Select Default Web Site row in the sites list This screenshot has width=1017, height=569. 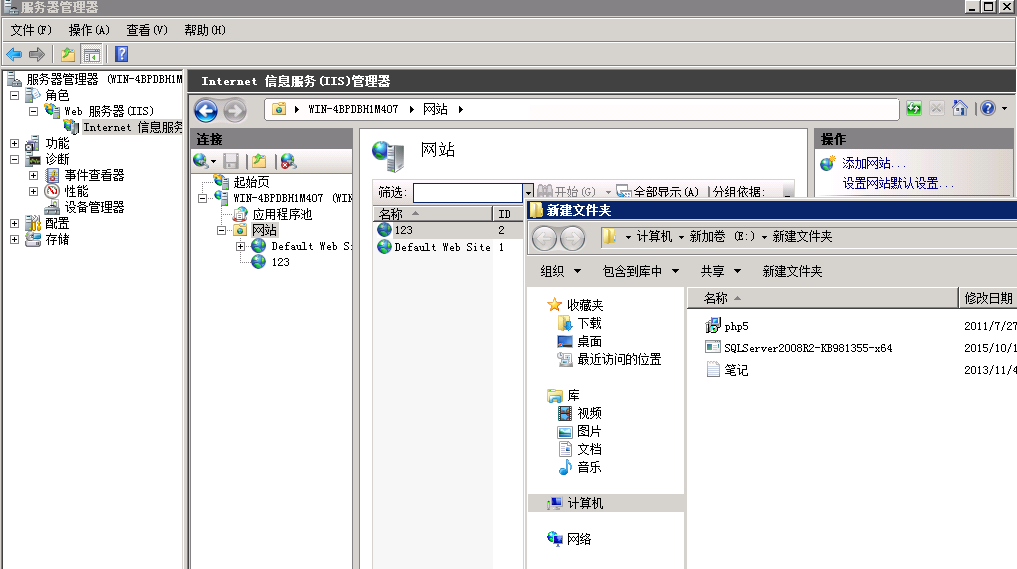click(x=448, y=247)
